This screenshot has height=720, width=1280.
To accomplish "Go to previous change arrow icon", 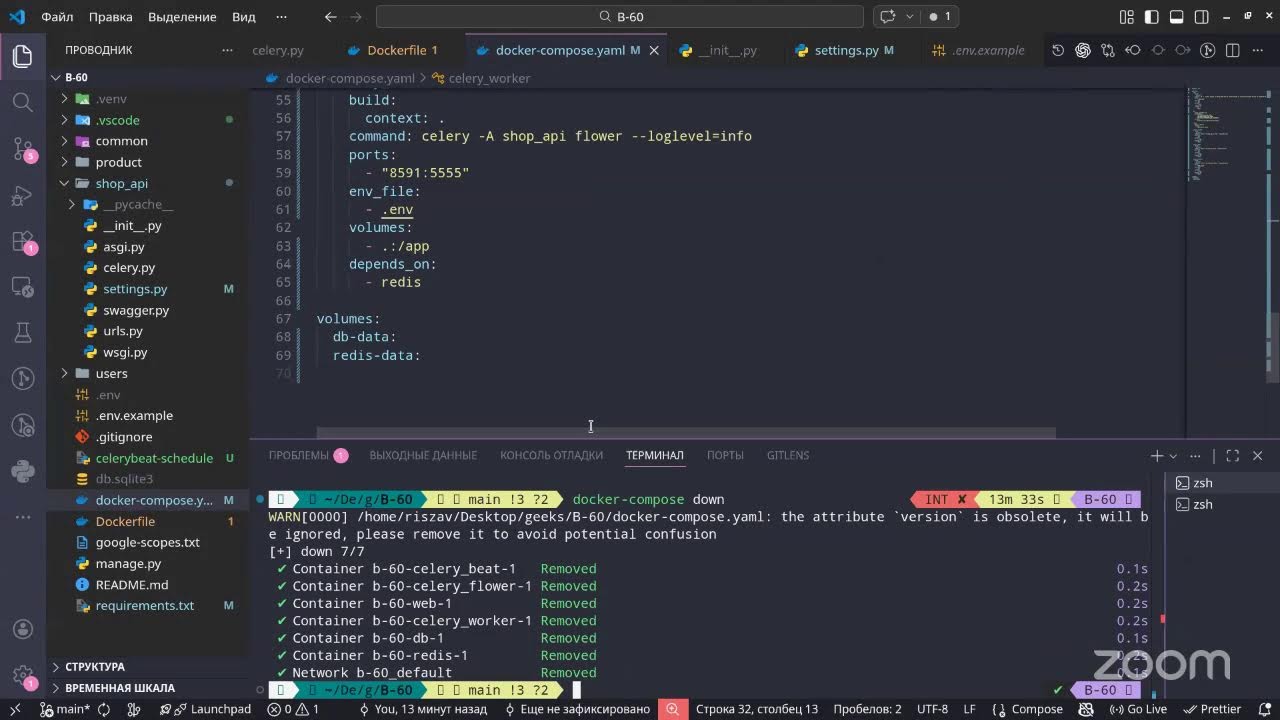I will tap(1133, 50).
